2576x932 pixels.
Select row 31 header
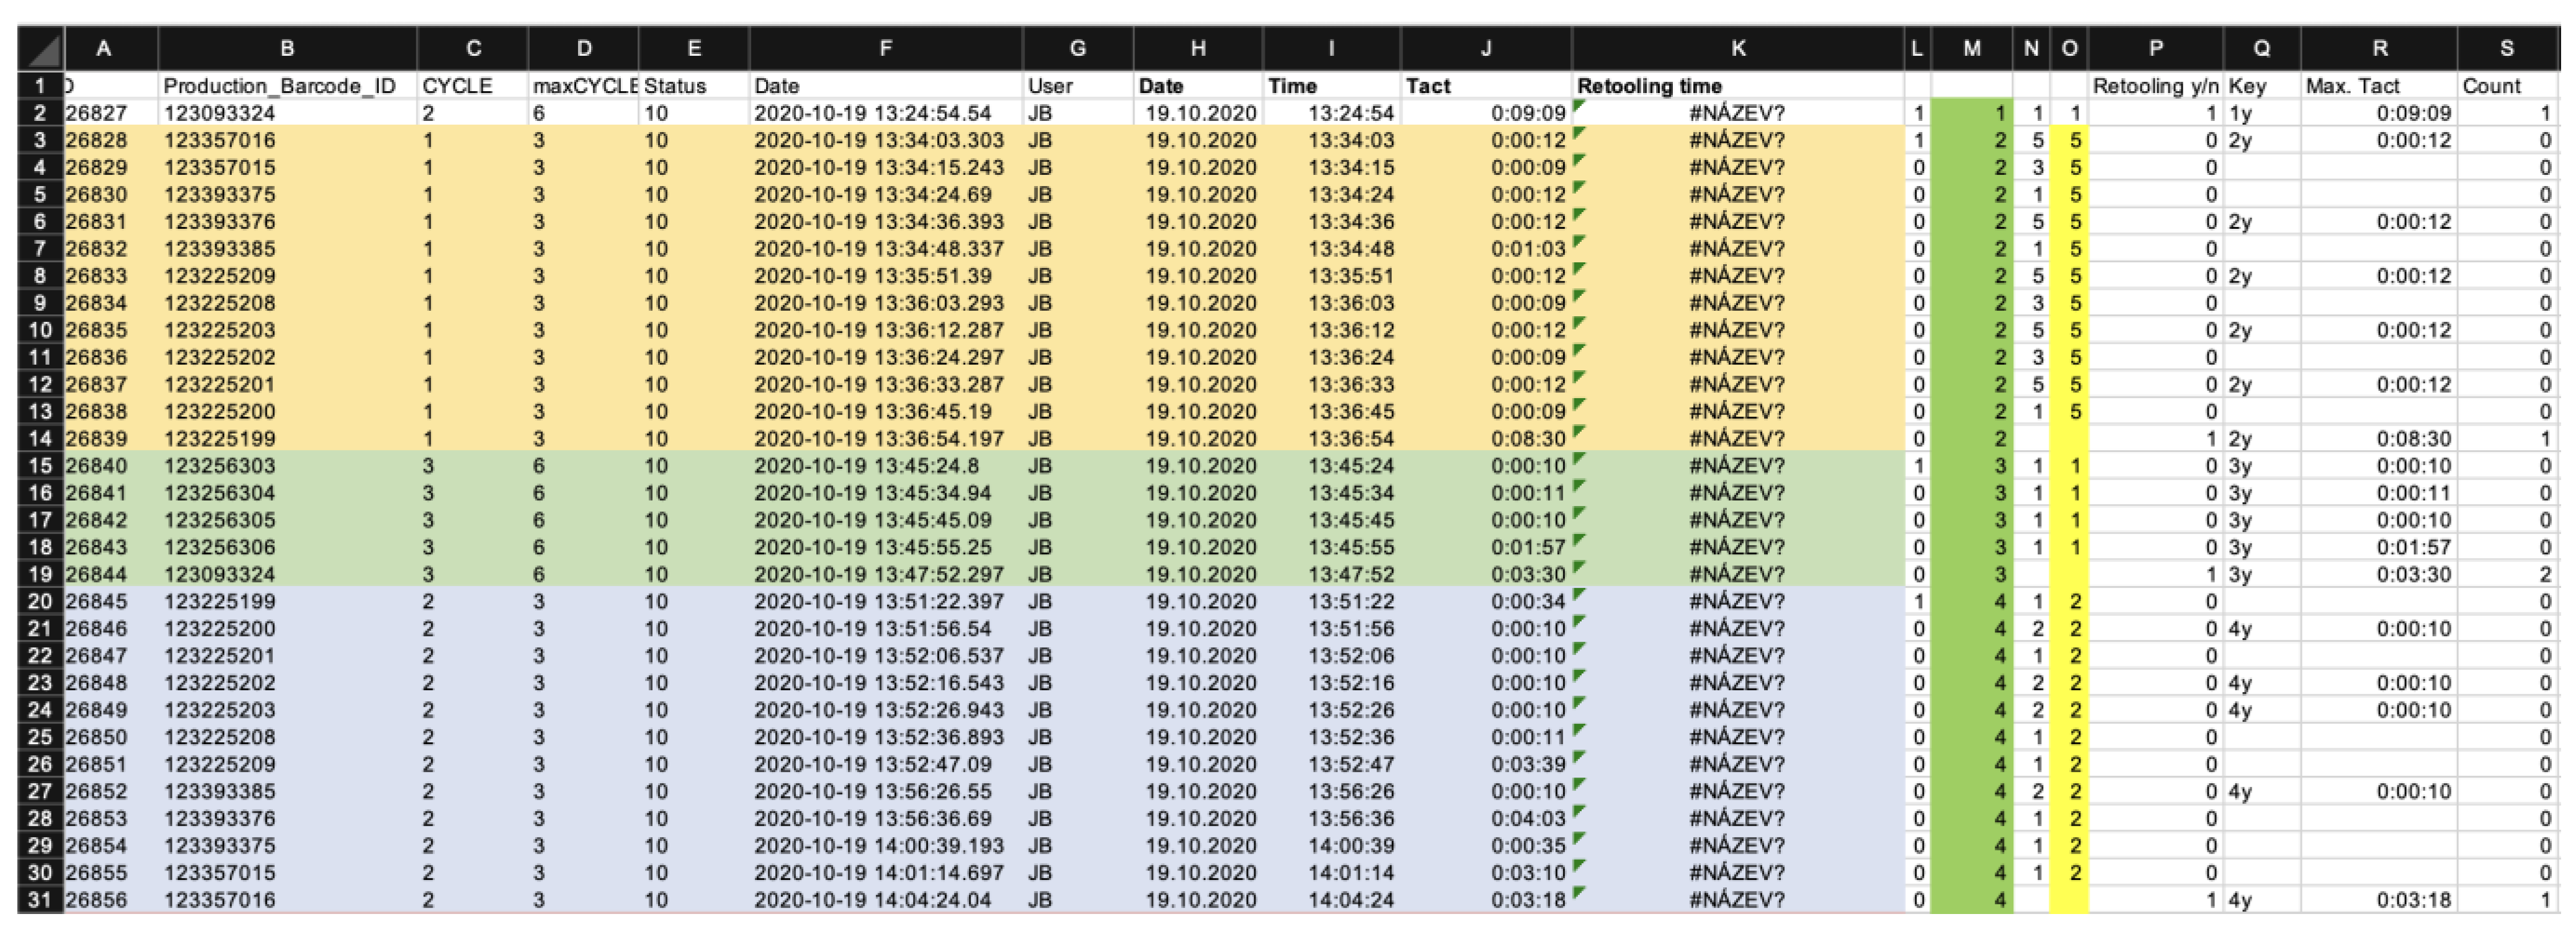pos(40,900)
